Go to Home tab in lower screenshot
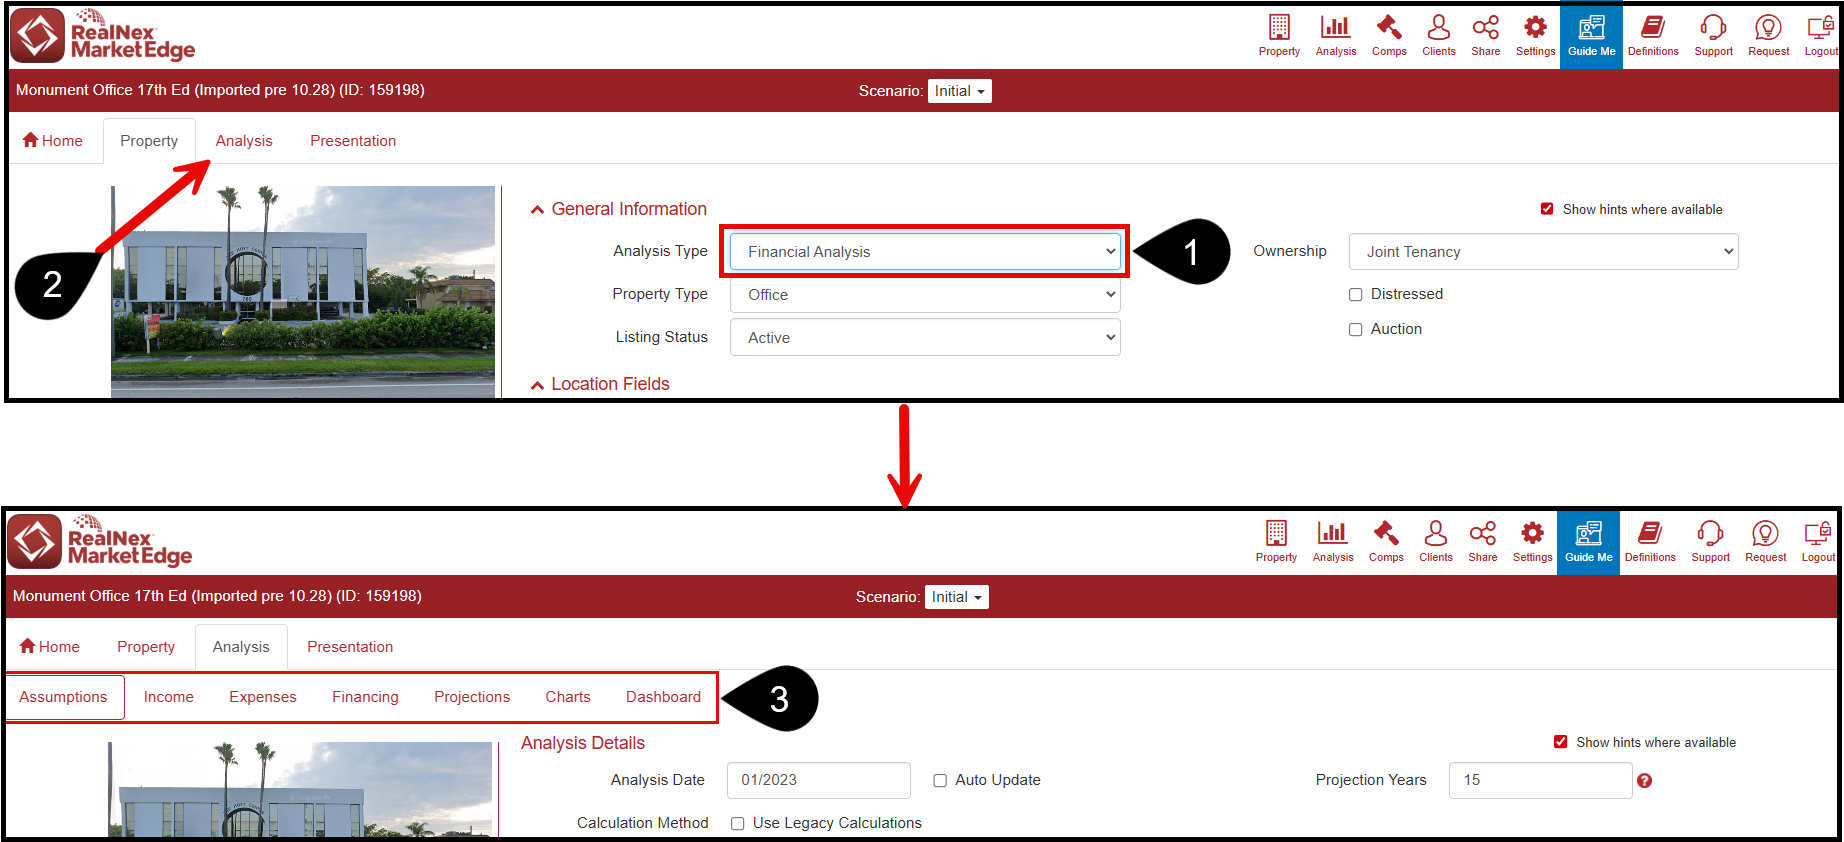The width and height of the screenshot is (1844, 842). 50,647
